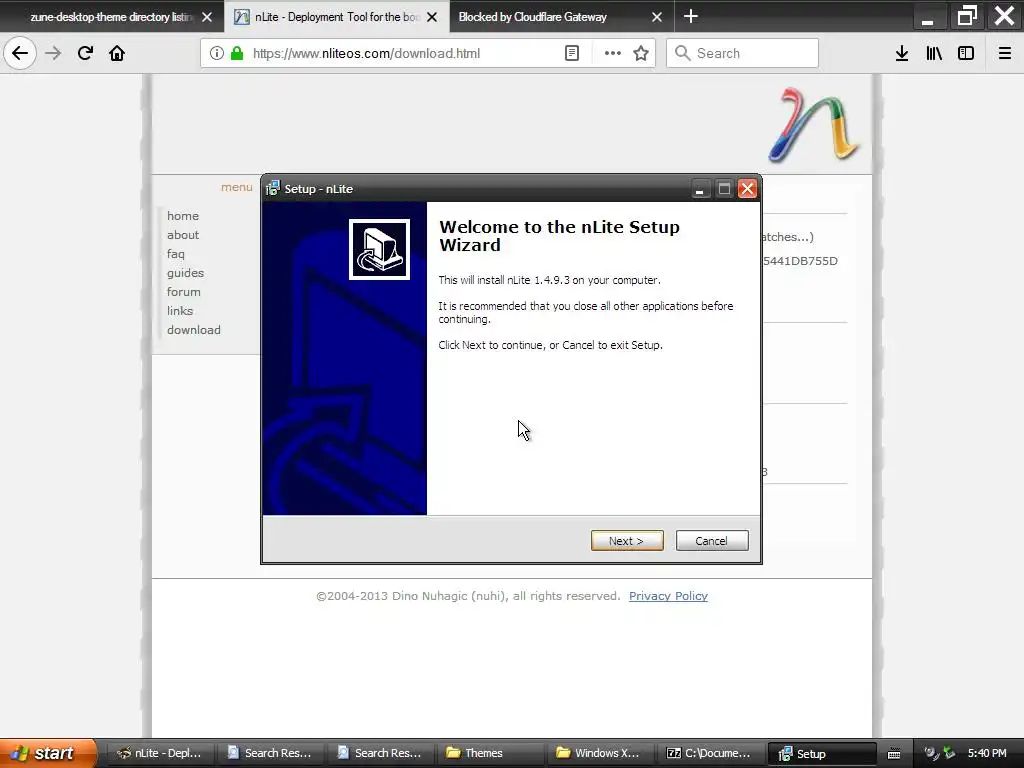Click the 5:40 PM system clock
This screenshot has height=768, width=1024.
coord(987,753)
